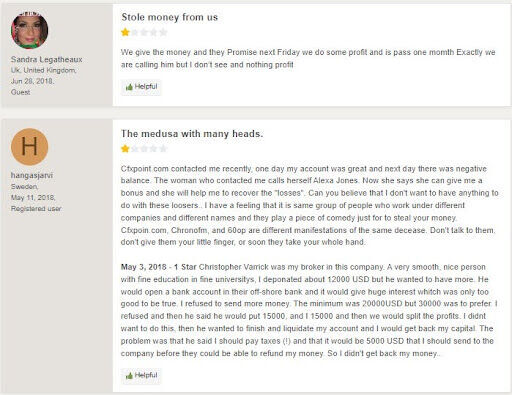Viewport: 512px width, 395px height.
Task: Mark the medusa review as Helpful
Action: pyautogui.click(x=141, y=376)
